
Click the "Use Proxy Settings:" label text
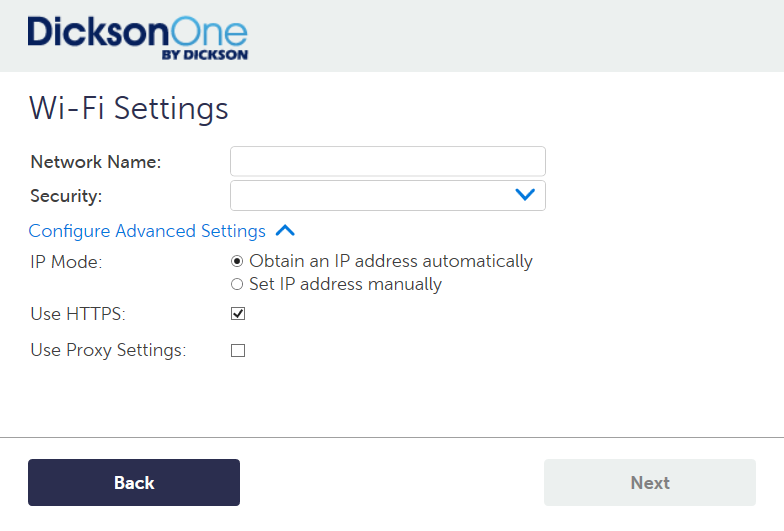[x=108, y=351]
